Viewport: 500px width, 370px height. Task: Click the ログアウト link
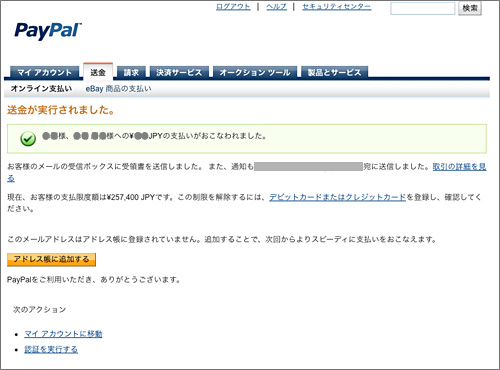click(233, 7)
